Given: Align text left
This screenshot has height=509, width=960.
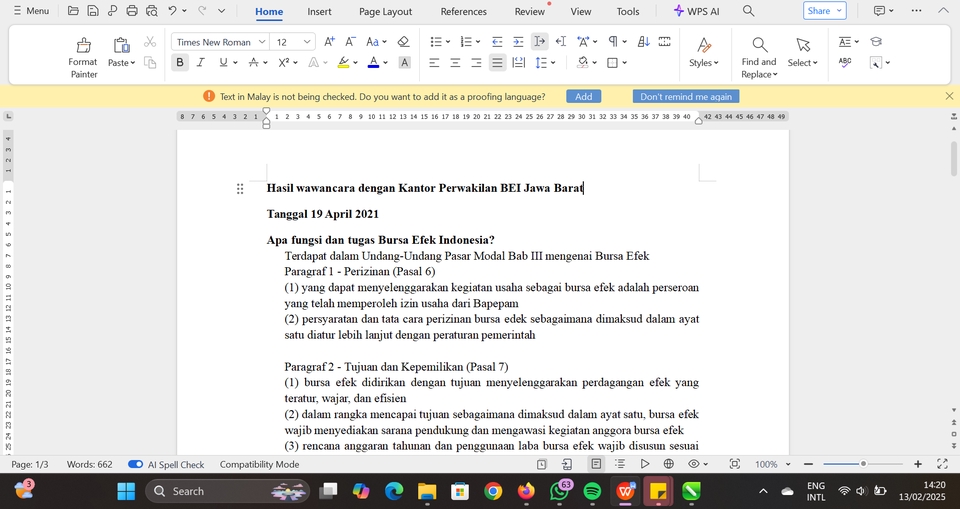Looking at the screenshot, I should (x=434, y=62).
